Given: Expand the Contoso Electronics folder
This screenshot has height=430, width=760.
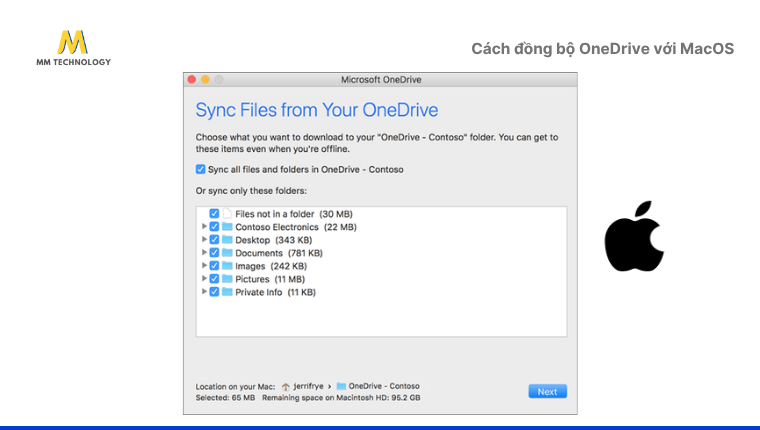Looking at the screenshot, I should point(204,226).
